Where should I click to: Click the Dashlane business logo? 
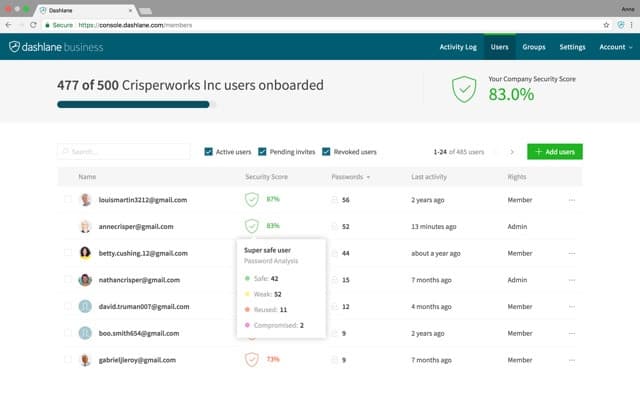pyautogui.click(x=56, y=47)
